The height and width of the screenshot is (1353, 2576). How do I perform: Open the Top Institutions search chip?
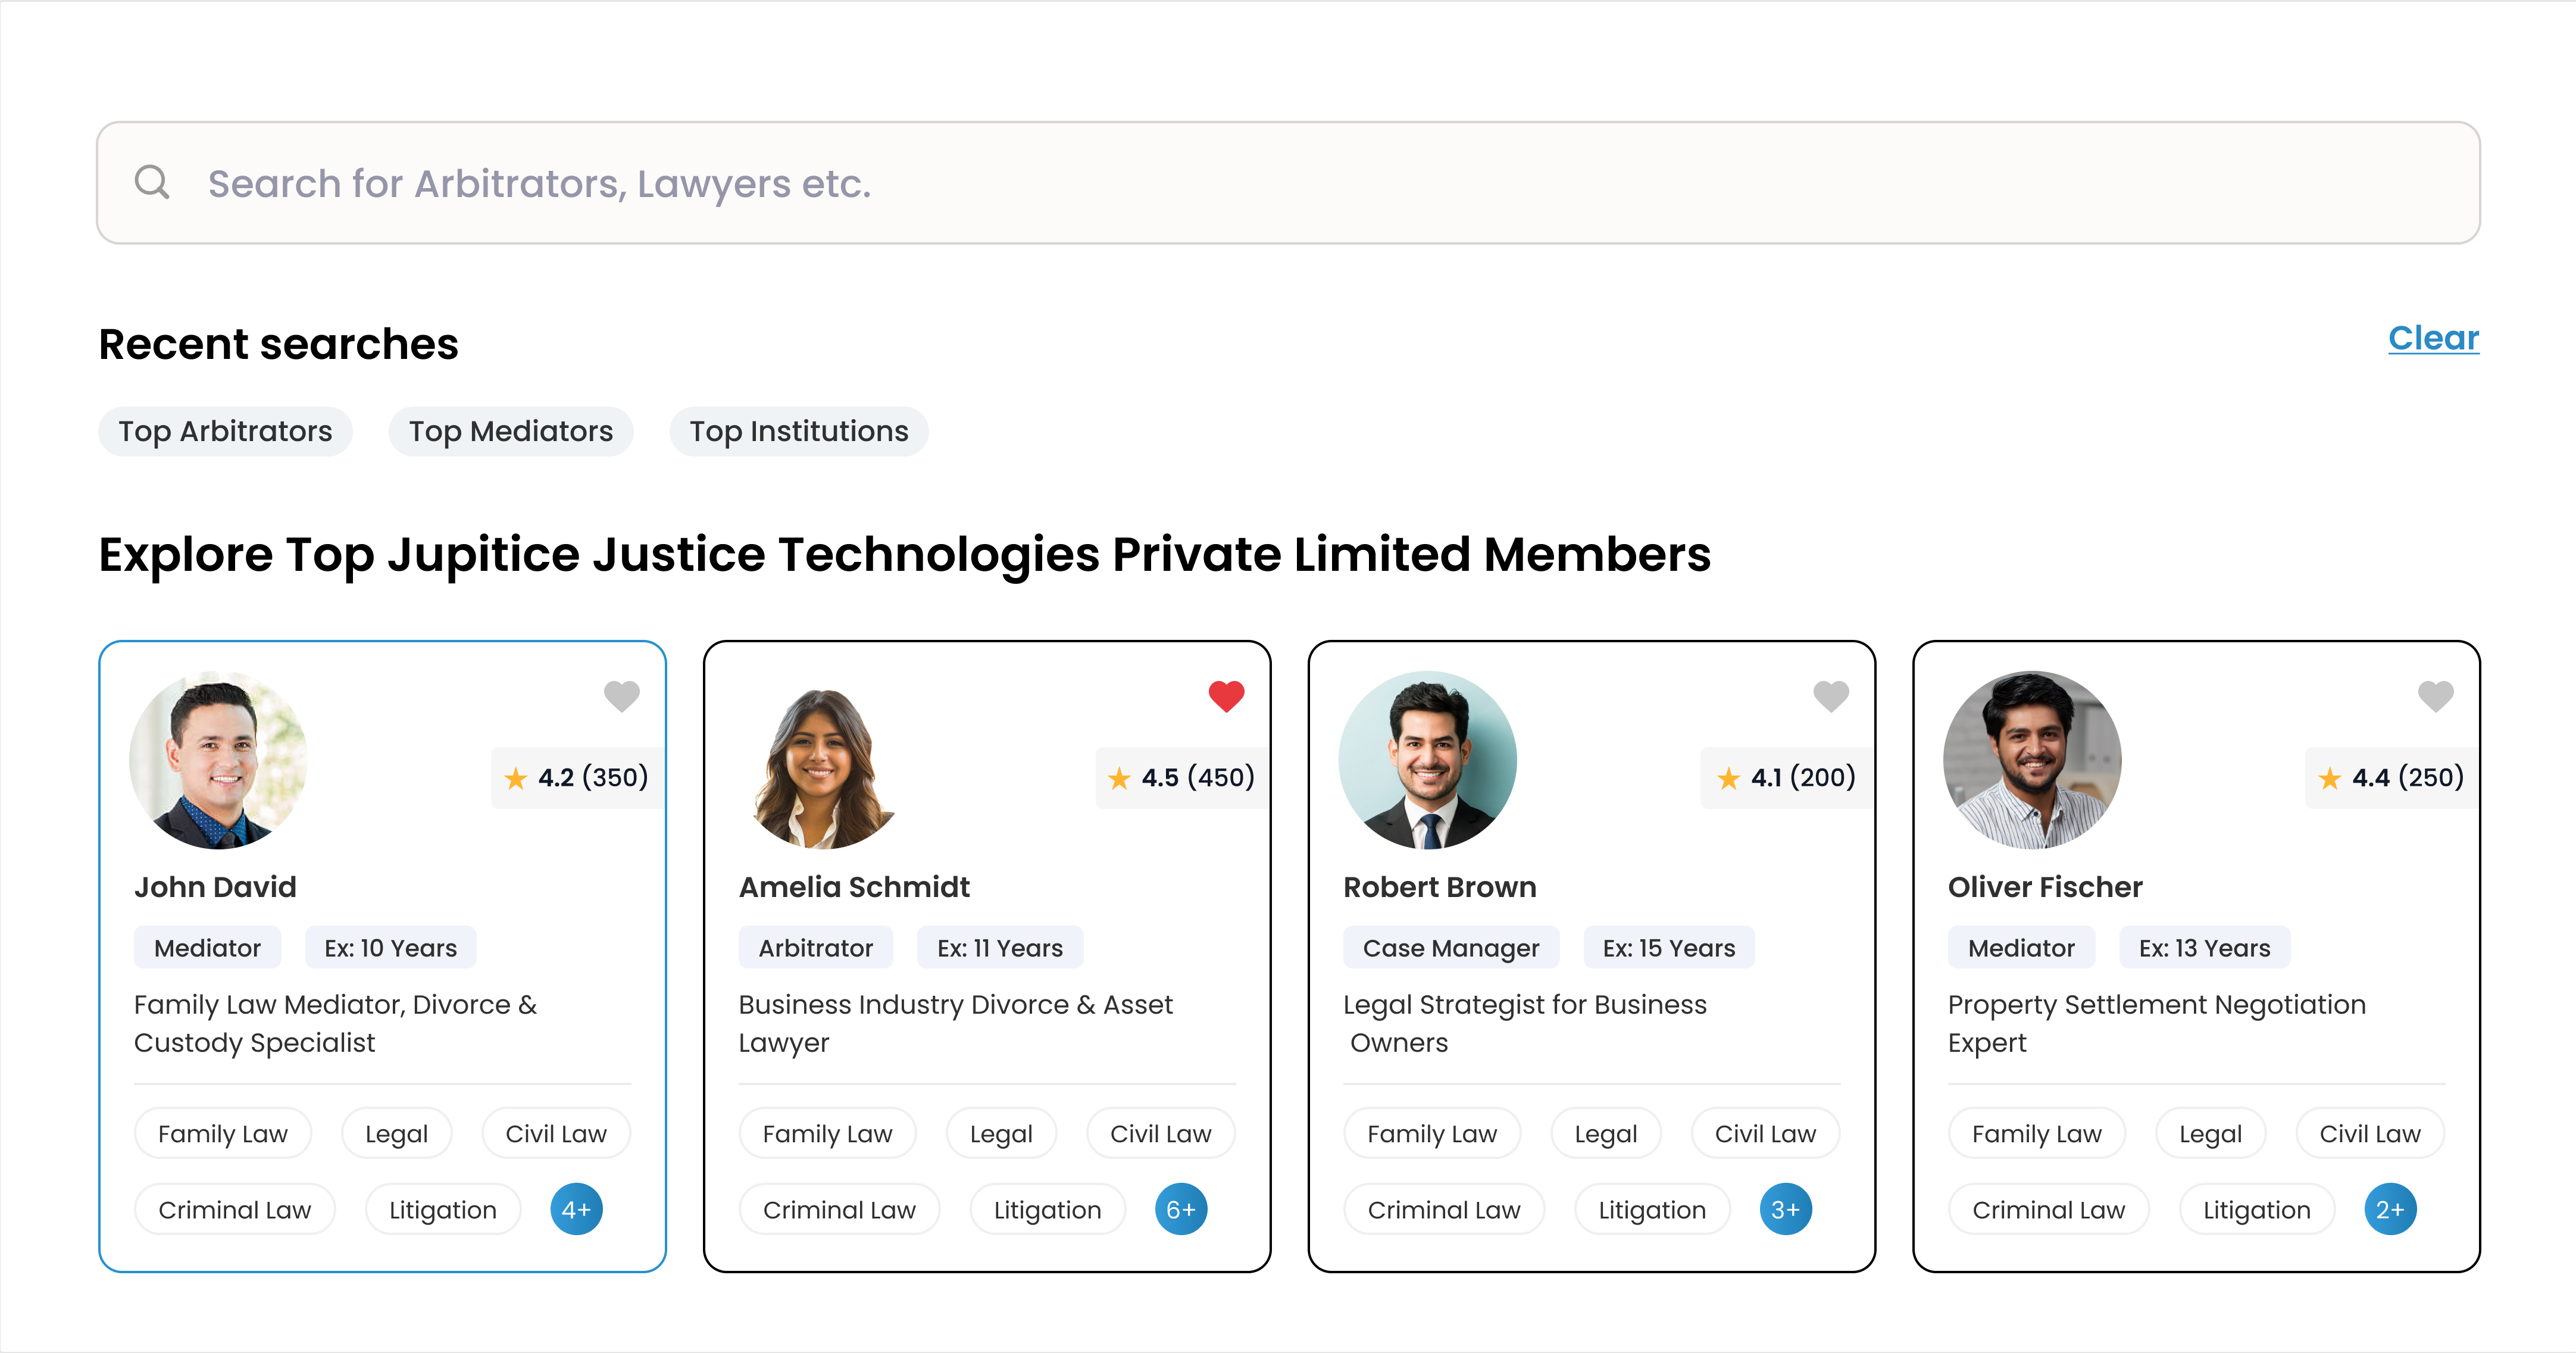tap(798, 431)
